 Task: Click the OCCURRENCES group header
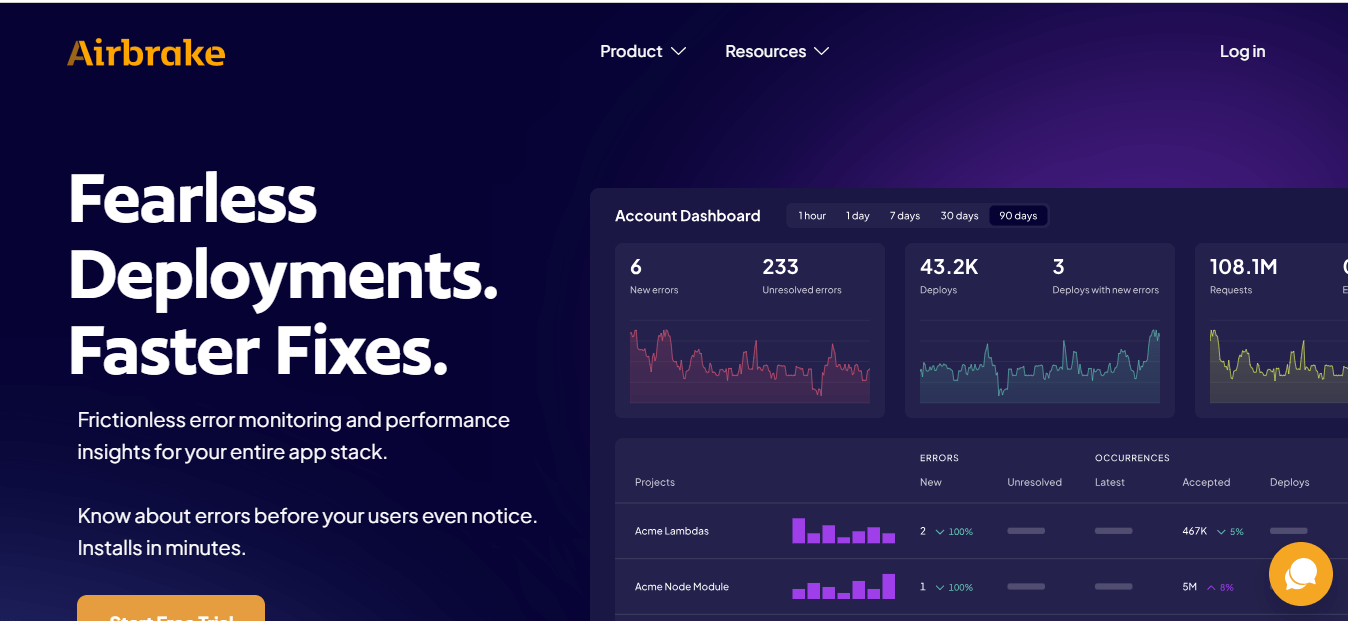pos(1132,458)
